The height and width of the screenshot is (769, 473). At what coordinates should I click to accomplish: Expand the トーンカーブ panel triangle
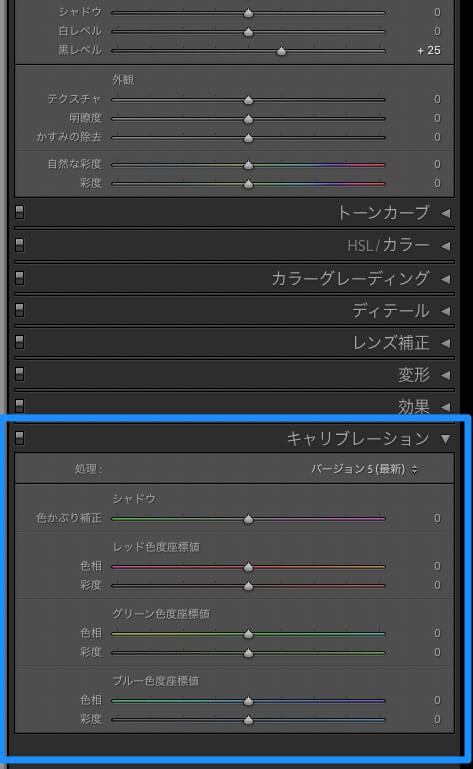[446, 213]
